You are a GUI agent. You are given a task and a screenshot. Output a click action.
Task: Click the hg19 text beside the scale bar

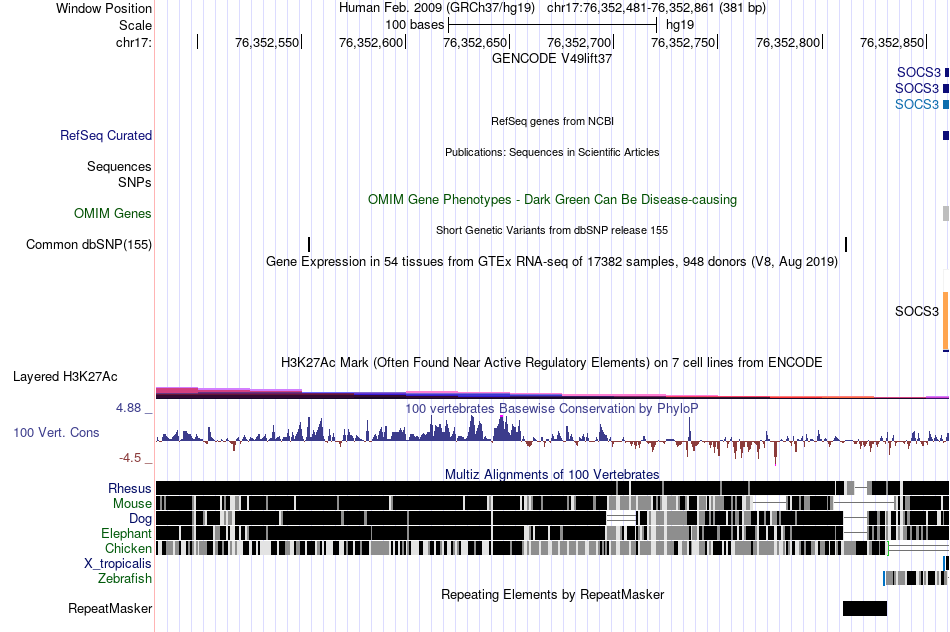point(680,25)
